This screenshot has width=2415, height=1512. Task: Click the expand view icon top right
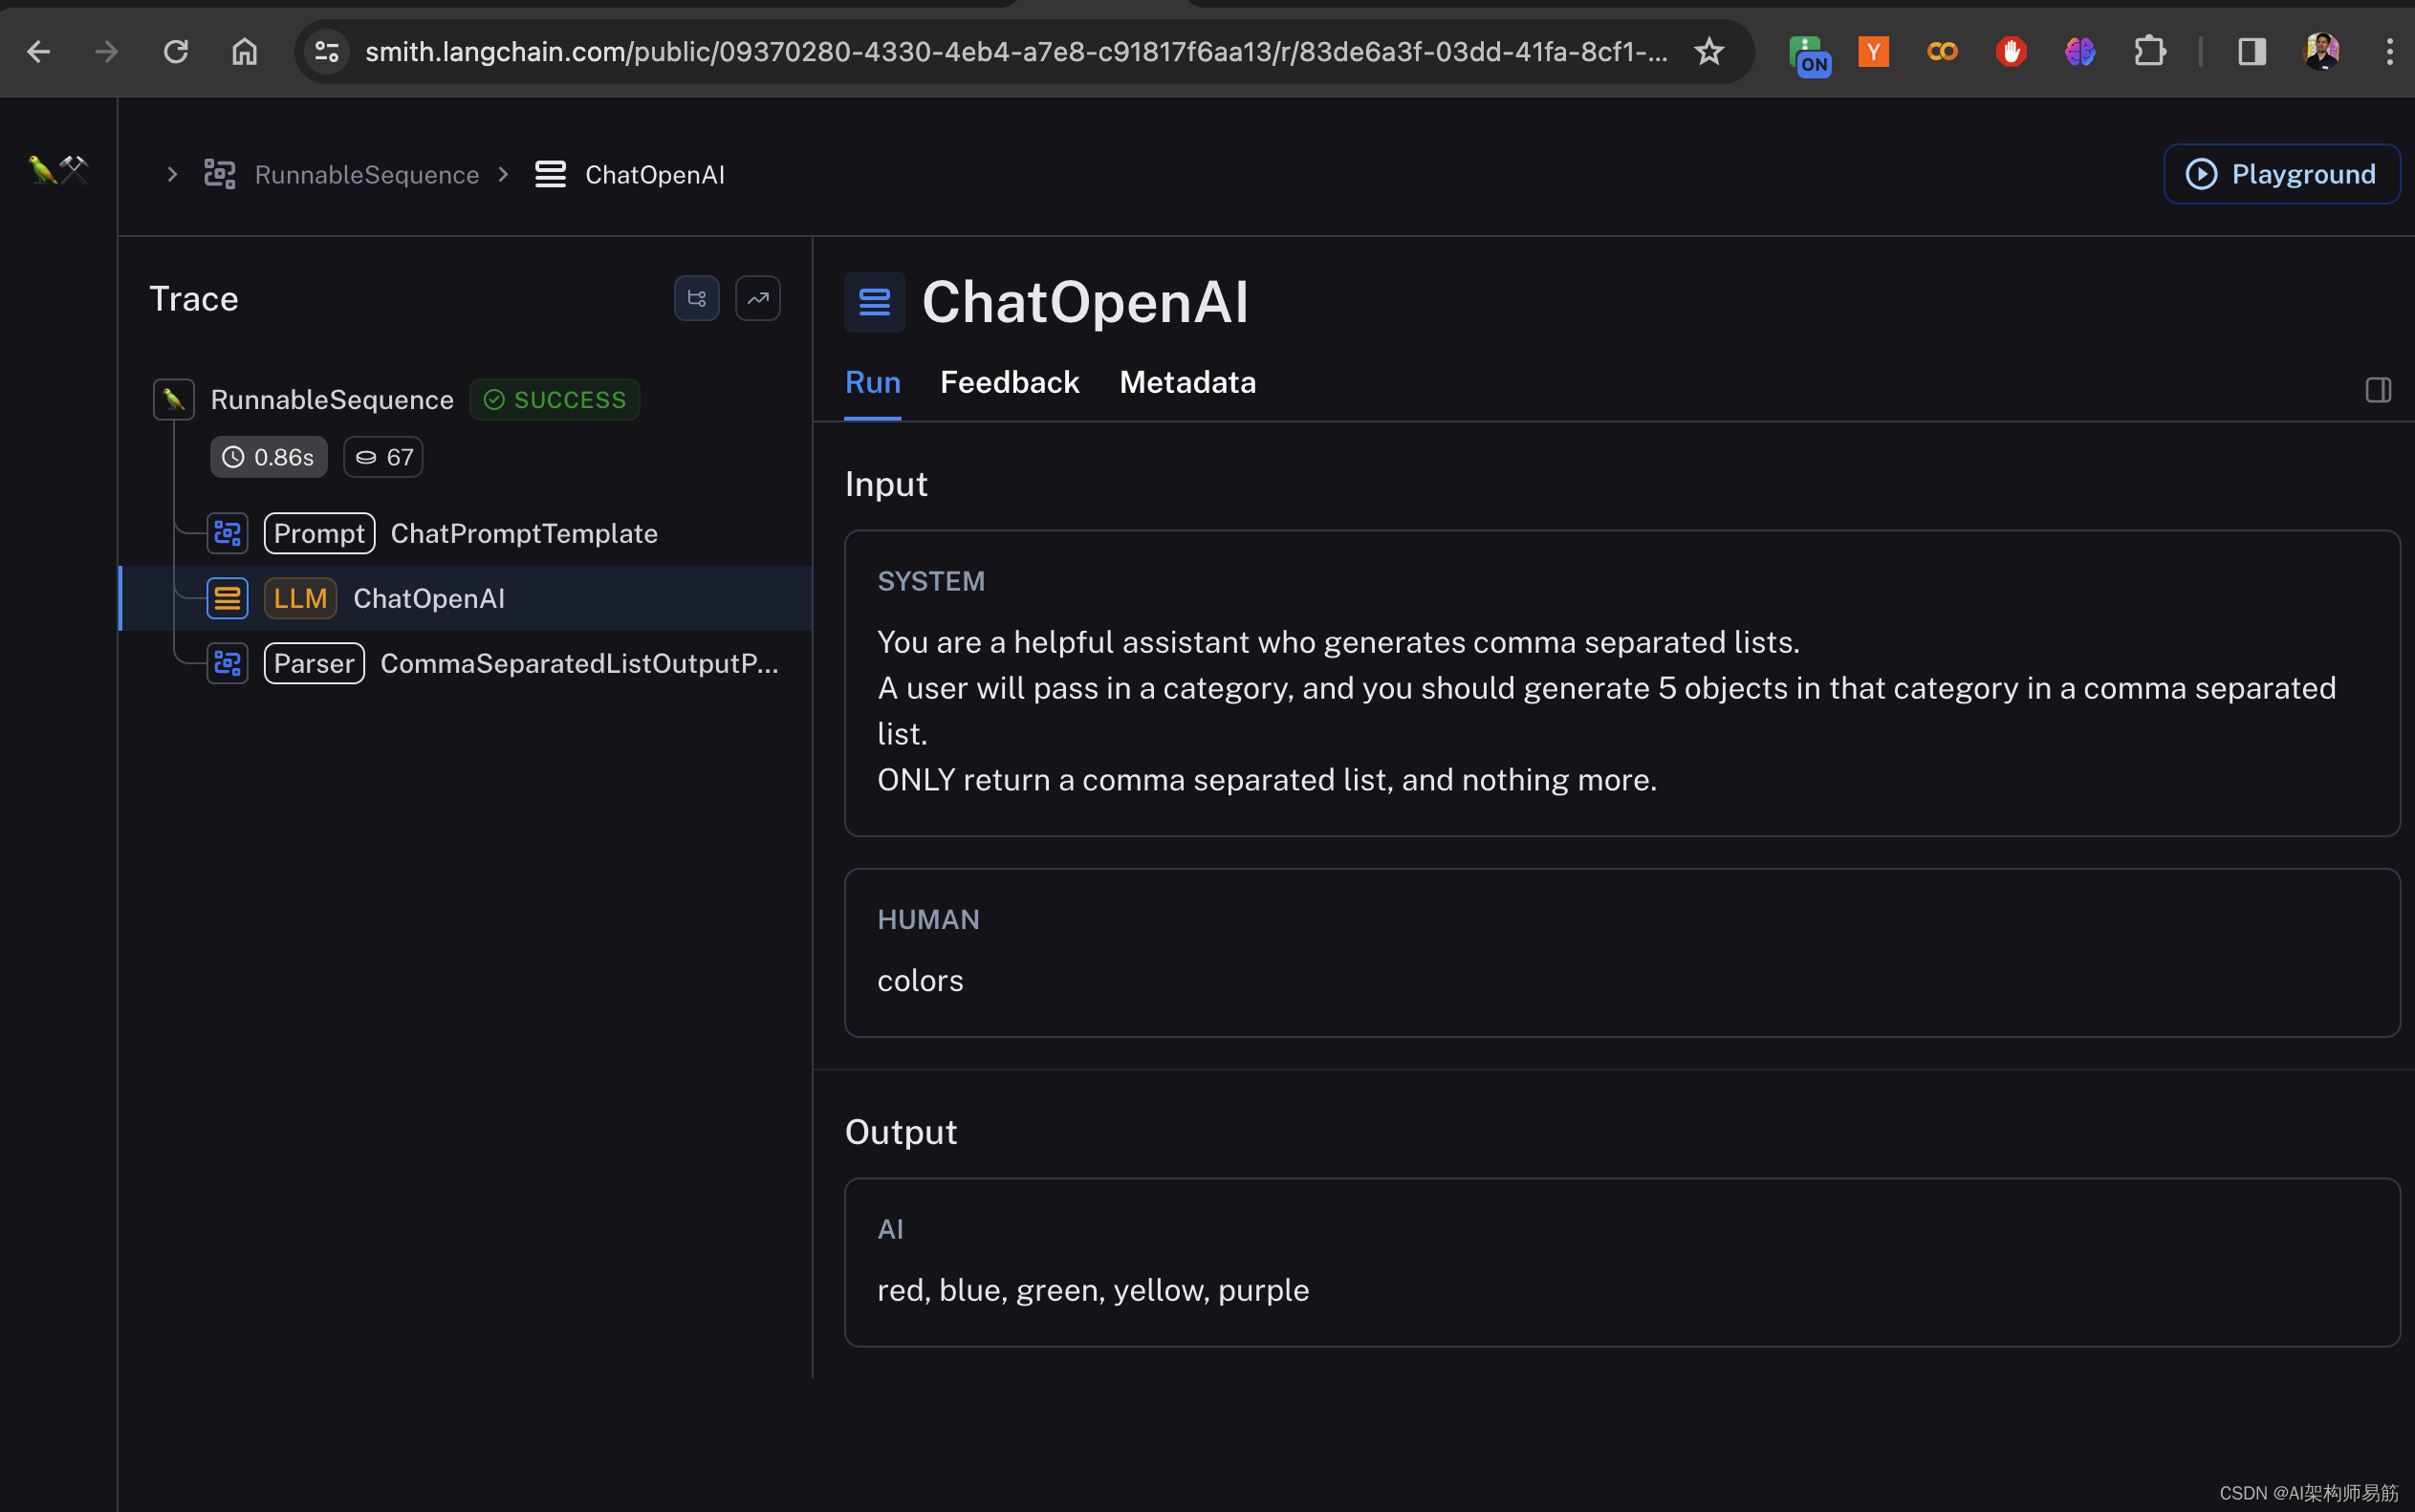coord(2379,388)
